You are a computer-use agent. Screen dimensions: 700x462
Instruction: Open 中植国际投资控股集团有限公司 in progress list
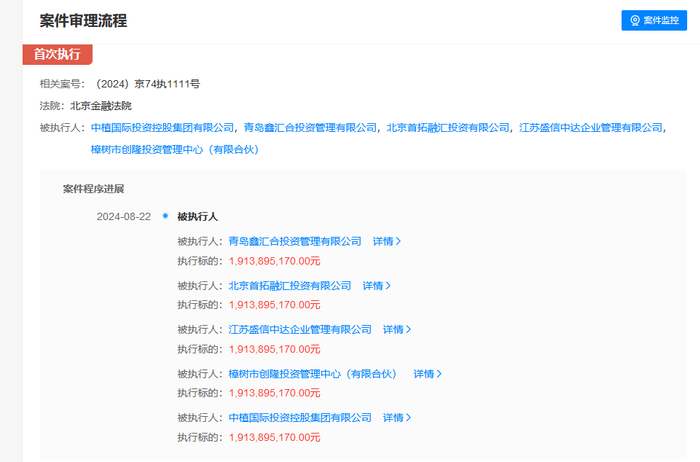pyautogui.click(x=300, y=418)
